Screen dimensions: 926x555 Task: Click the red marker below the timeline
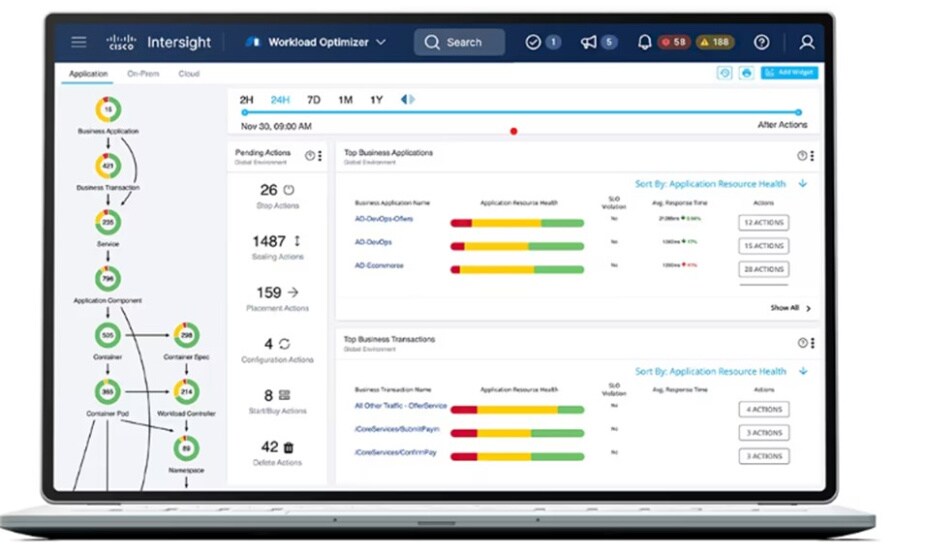coord(514,131)
